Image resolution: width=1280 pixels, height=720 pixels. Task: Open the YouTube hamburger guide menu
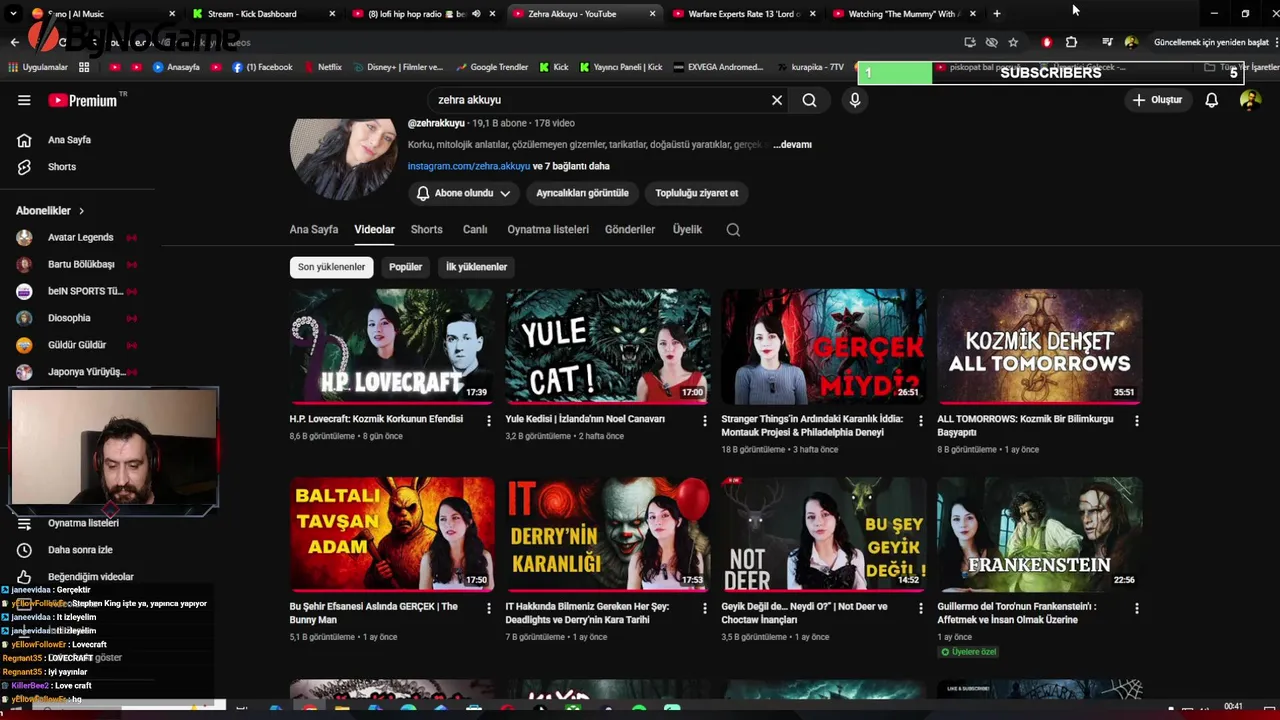click(x=24, y=100)
